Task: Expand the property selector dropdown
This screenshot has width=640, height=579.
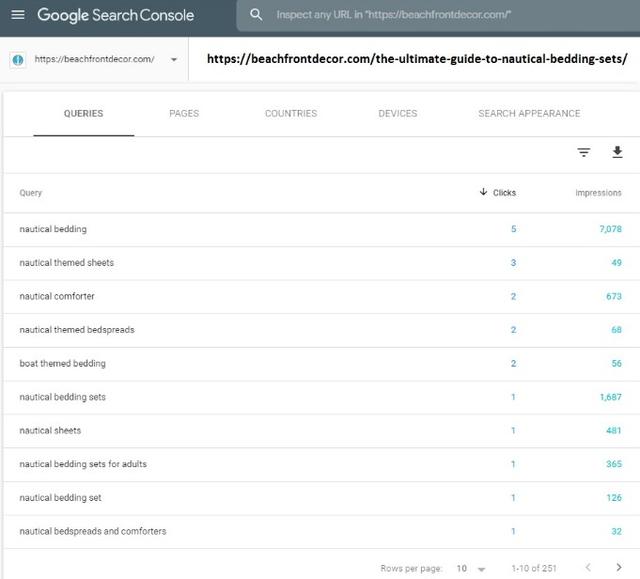Action: [x=174, y=60]
